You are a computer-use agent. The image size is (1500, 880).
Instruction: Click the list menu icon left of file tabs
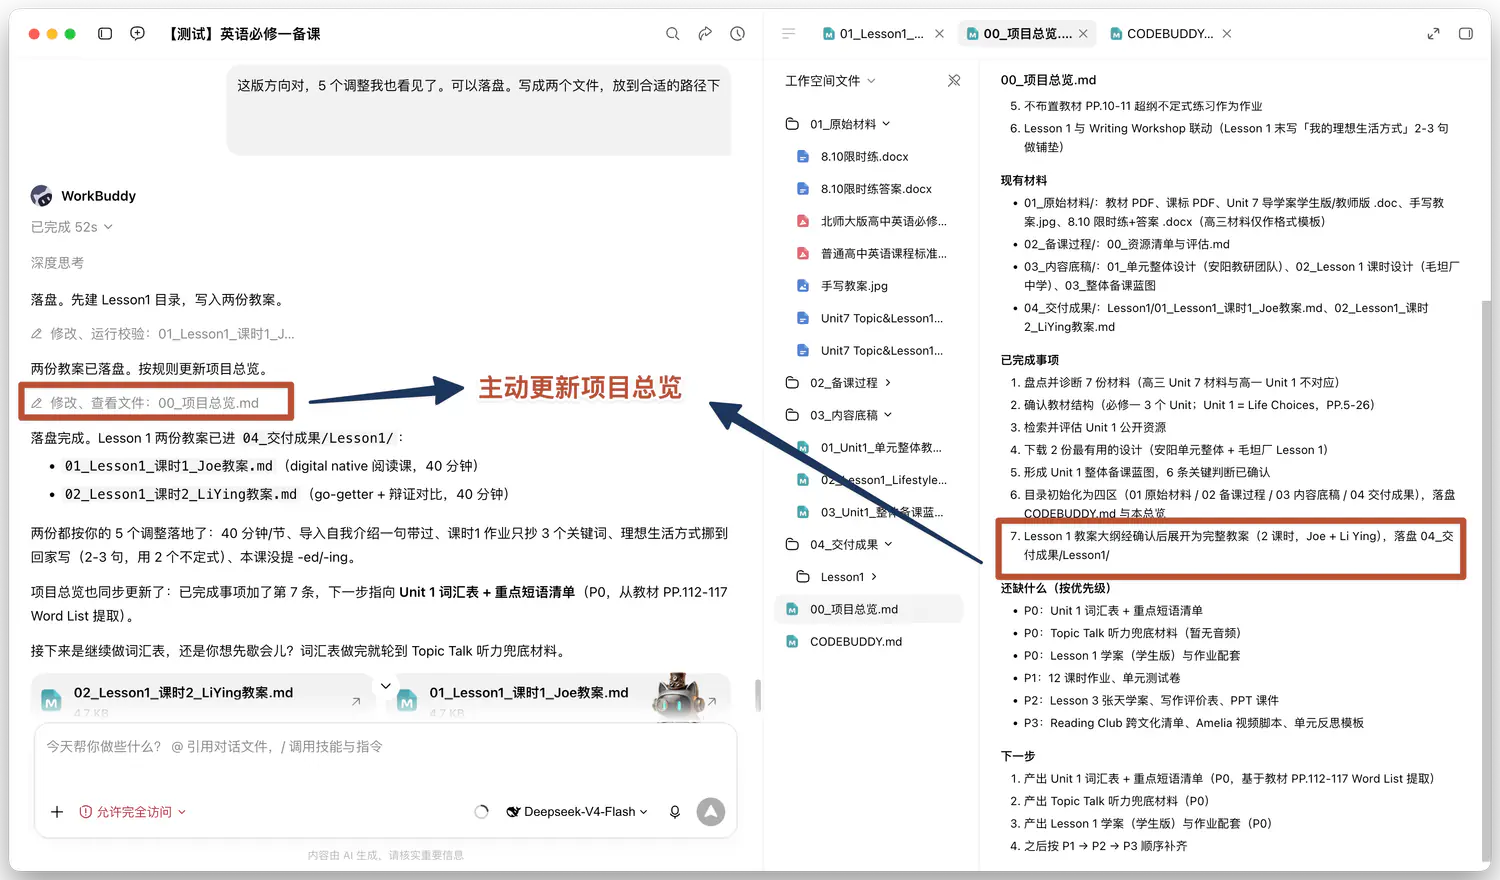tap(789, 34)
